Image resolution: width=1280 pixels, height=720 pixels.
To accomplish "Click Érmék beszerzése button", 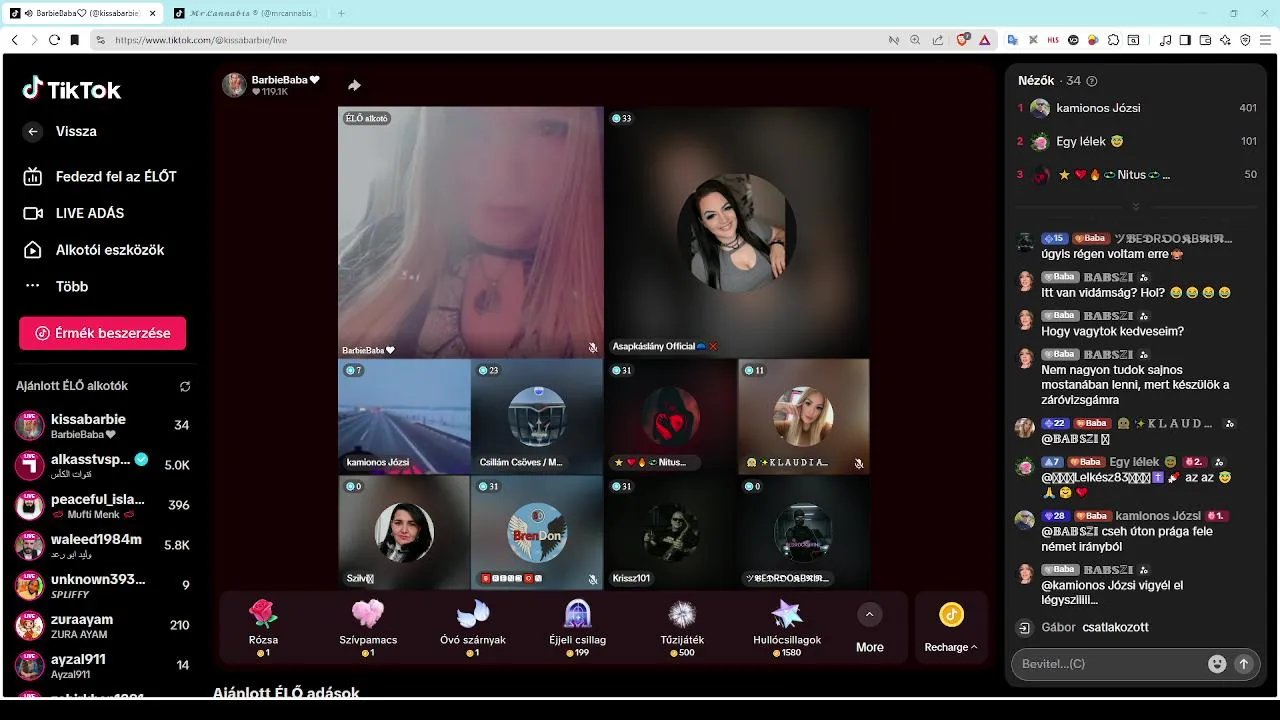I will click(x=102, y=333).
